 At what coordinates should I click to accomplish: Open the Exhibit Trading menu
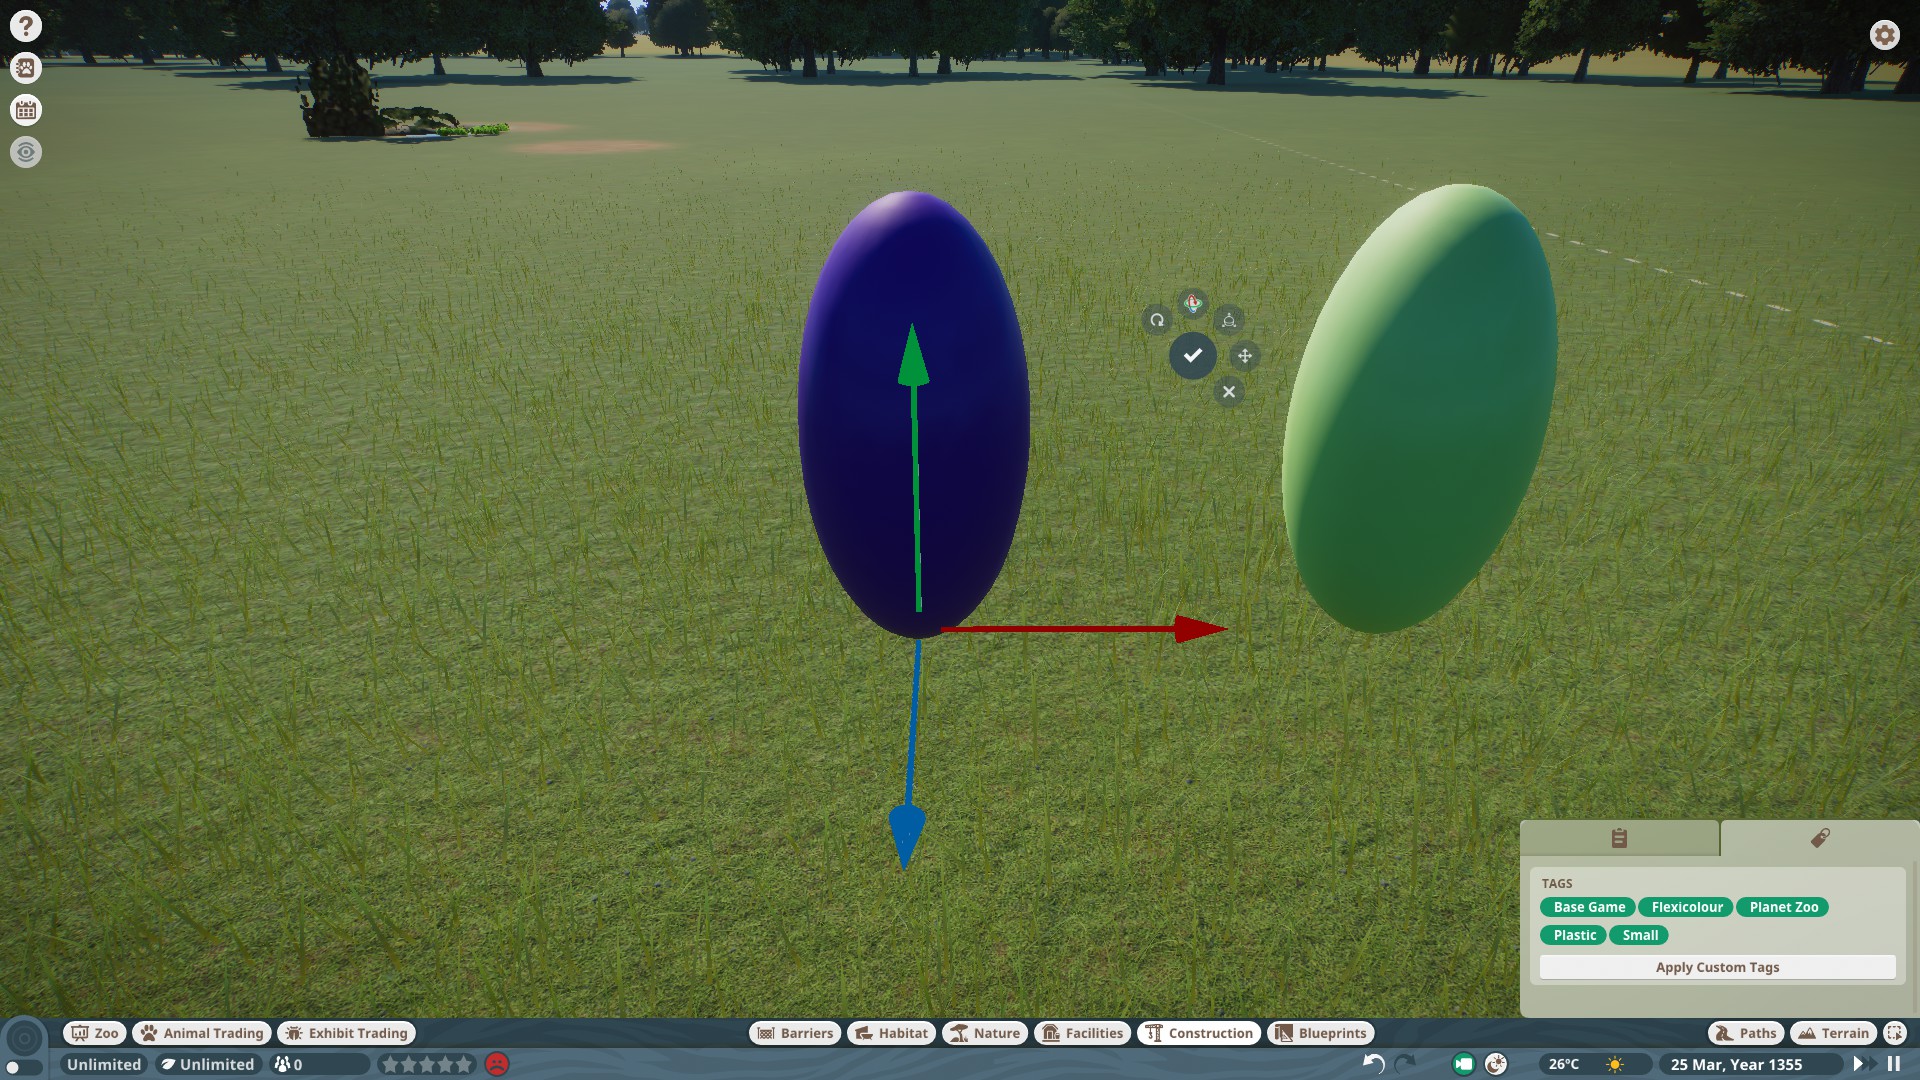347,1033
